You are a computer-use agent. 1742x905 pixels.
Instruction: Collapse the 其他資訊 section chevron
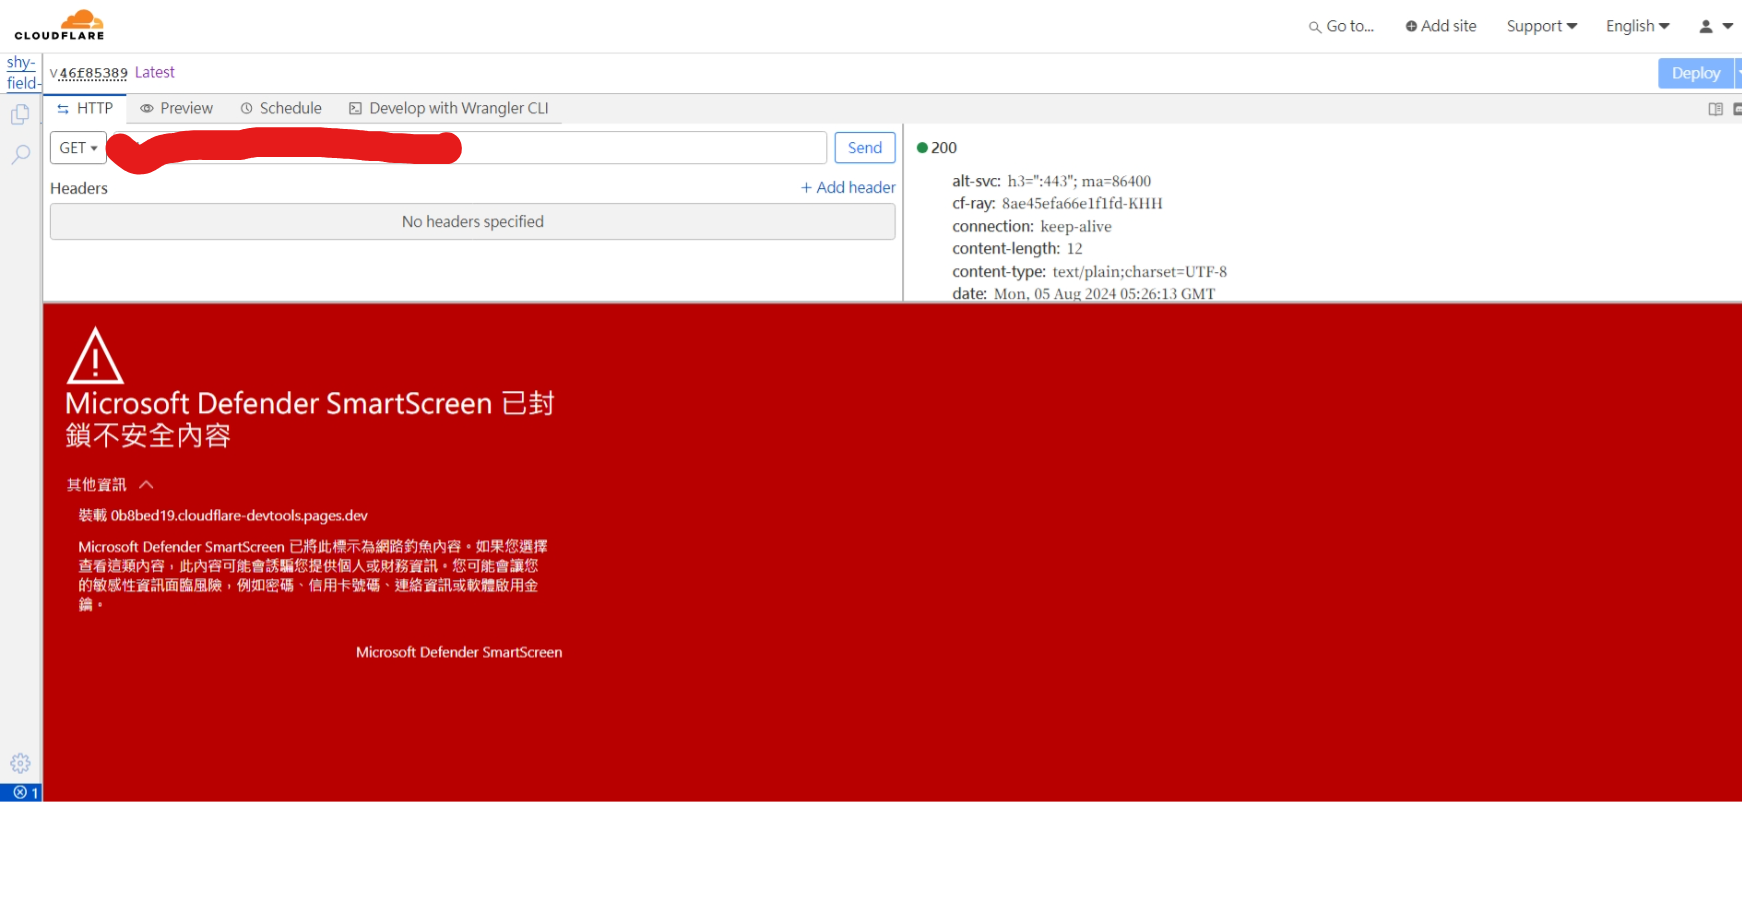tap(146, 485)
